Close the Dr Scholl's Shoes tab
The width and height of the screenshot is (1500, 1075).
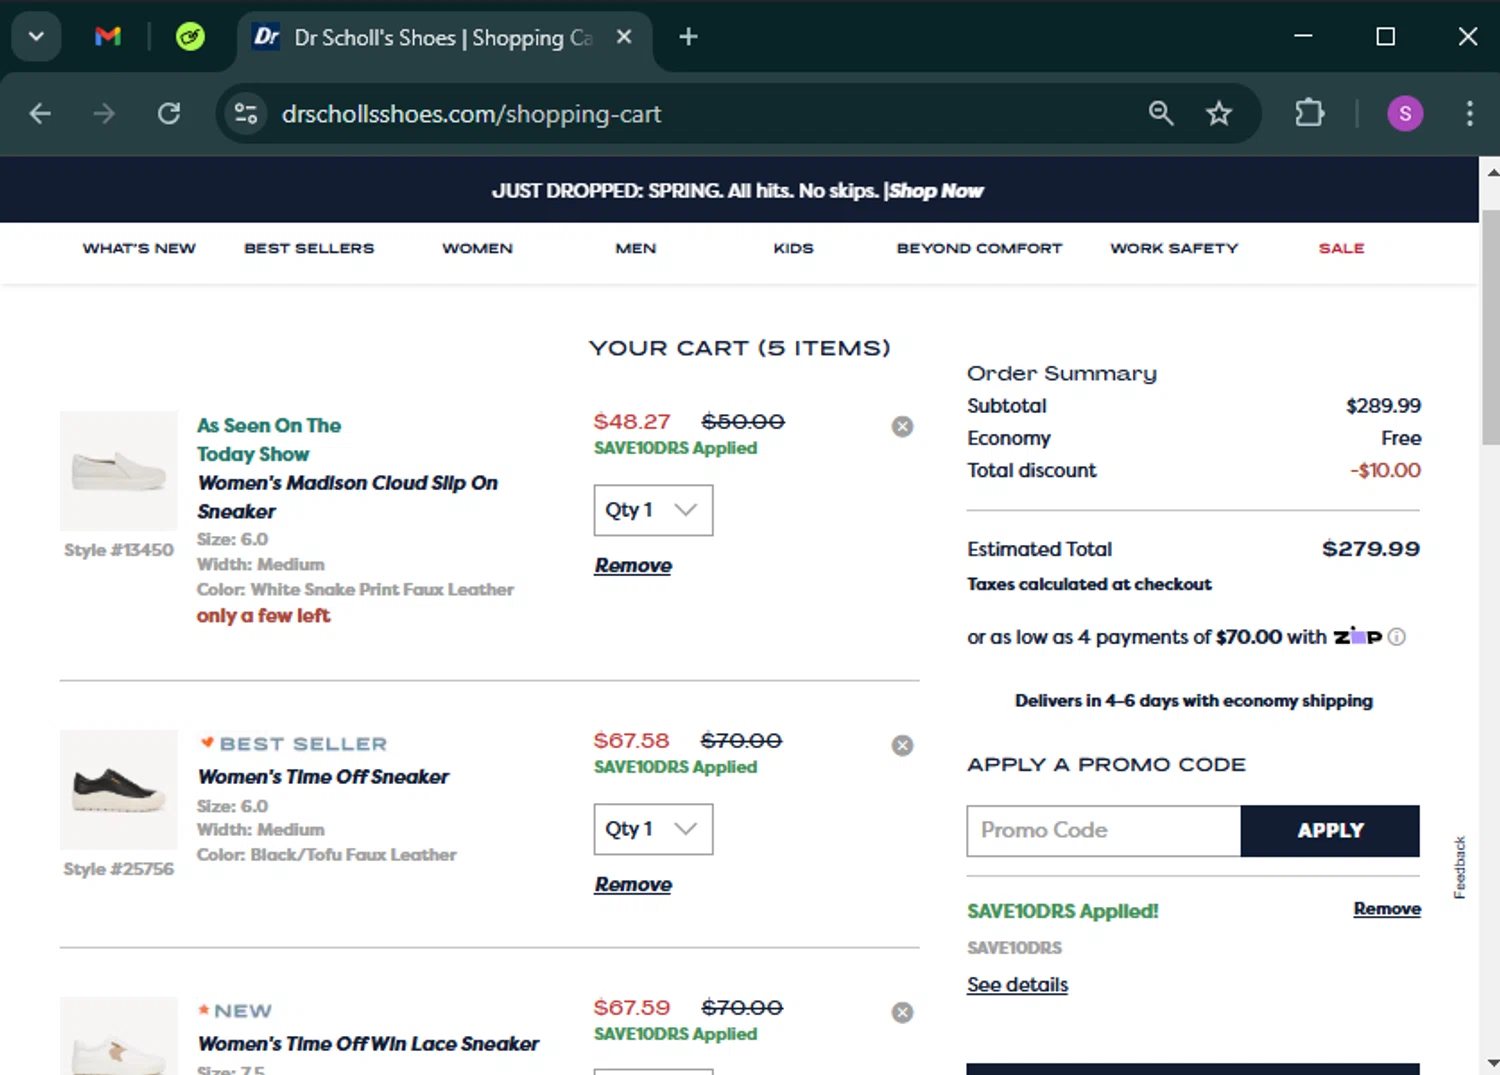pos(624,37)
